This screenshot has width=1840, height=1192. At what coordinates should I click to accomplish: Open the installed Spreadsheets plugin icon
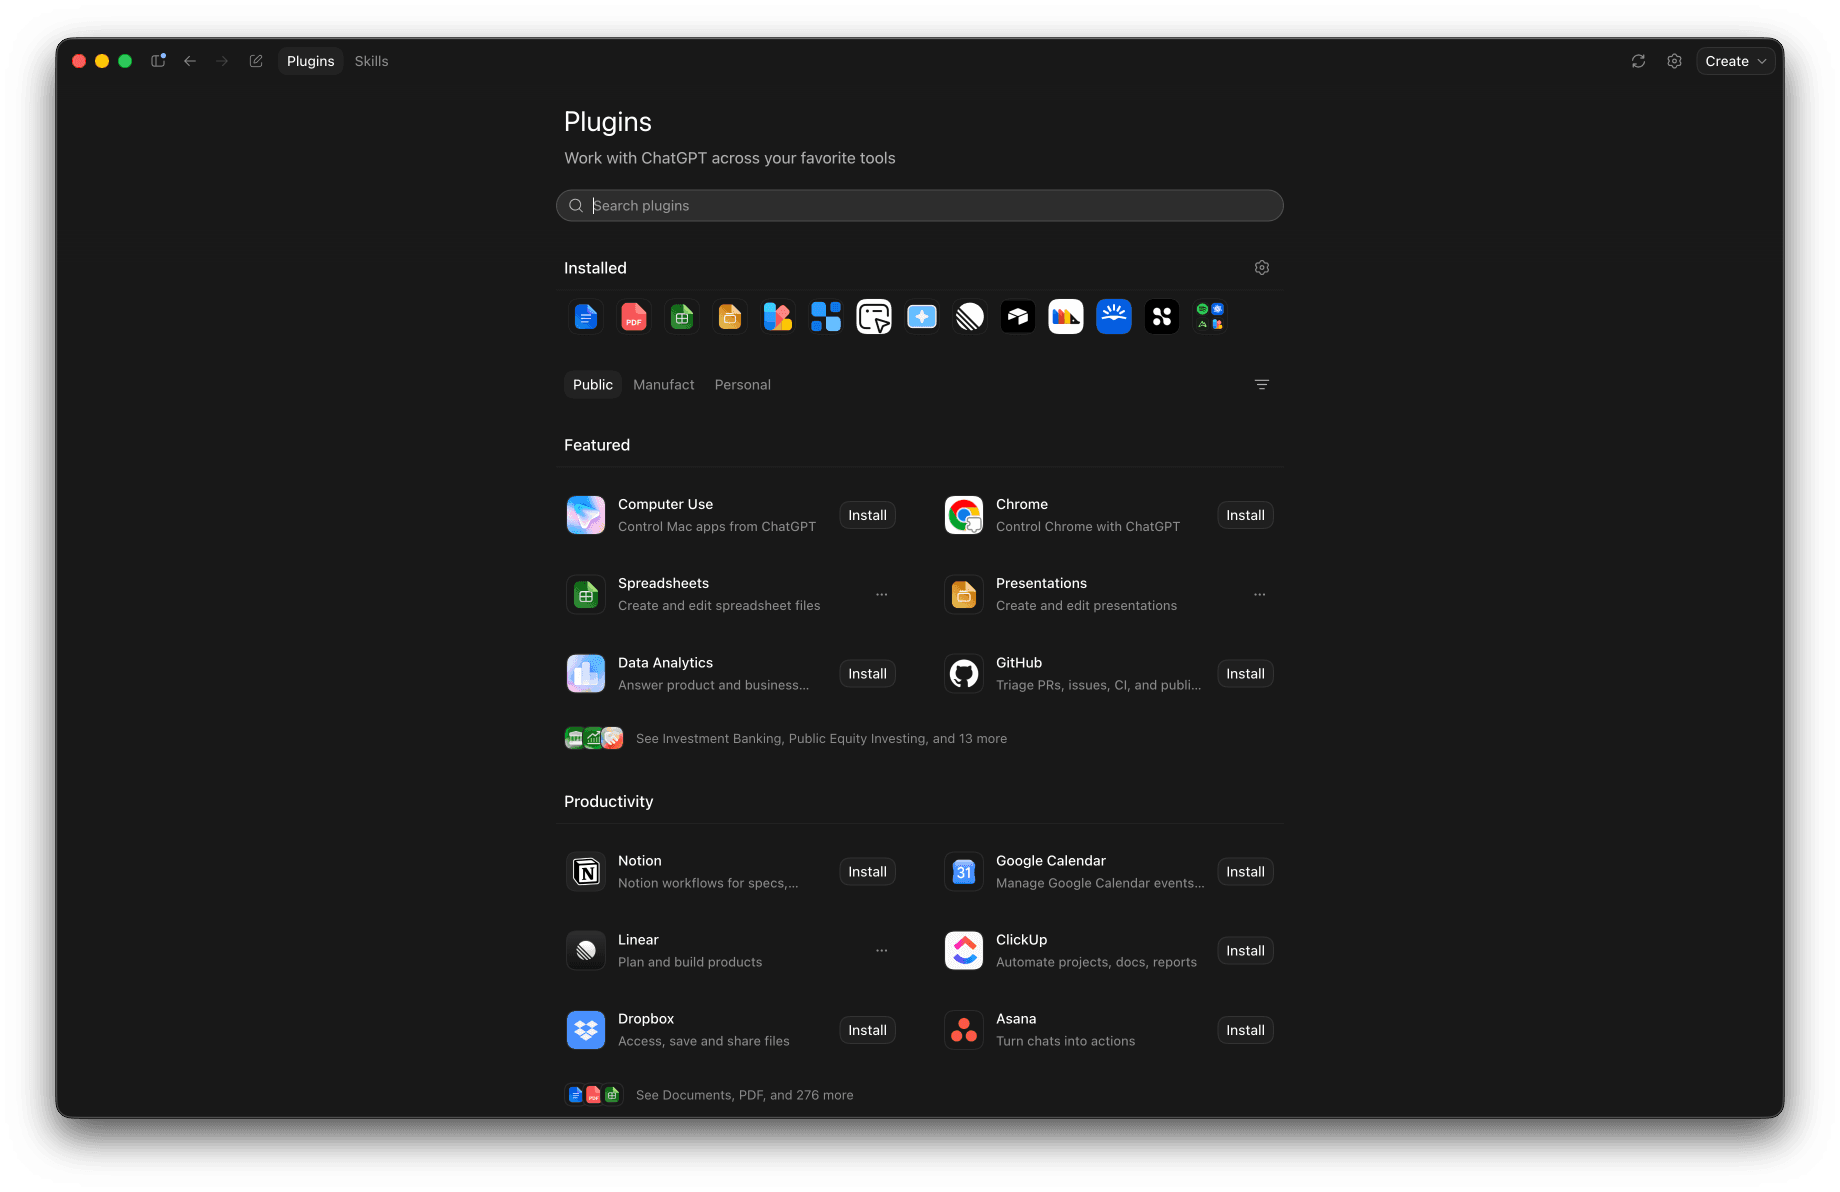pos(682,317)
